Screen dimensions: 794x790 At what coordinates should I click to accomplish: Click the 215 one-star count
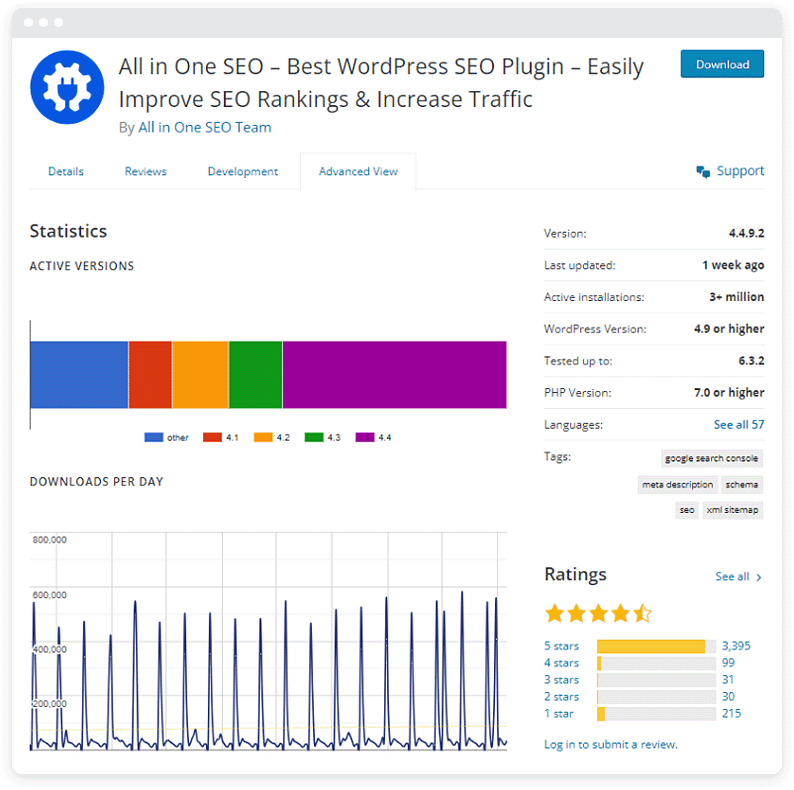731,713
